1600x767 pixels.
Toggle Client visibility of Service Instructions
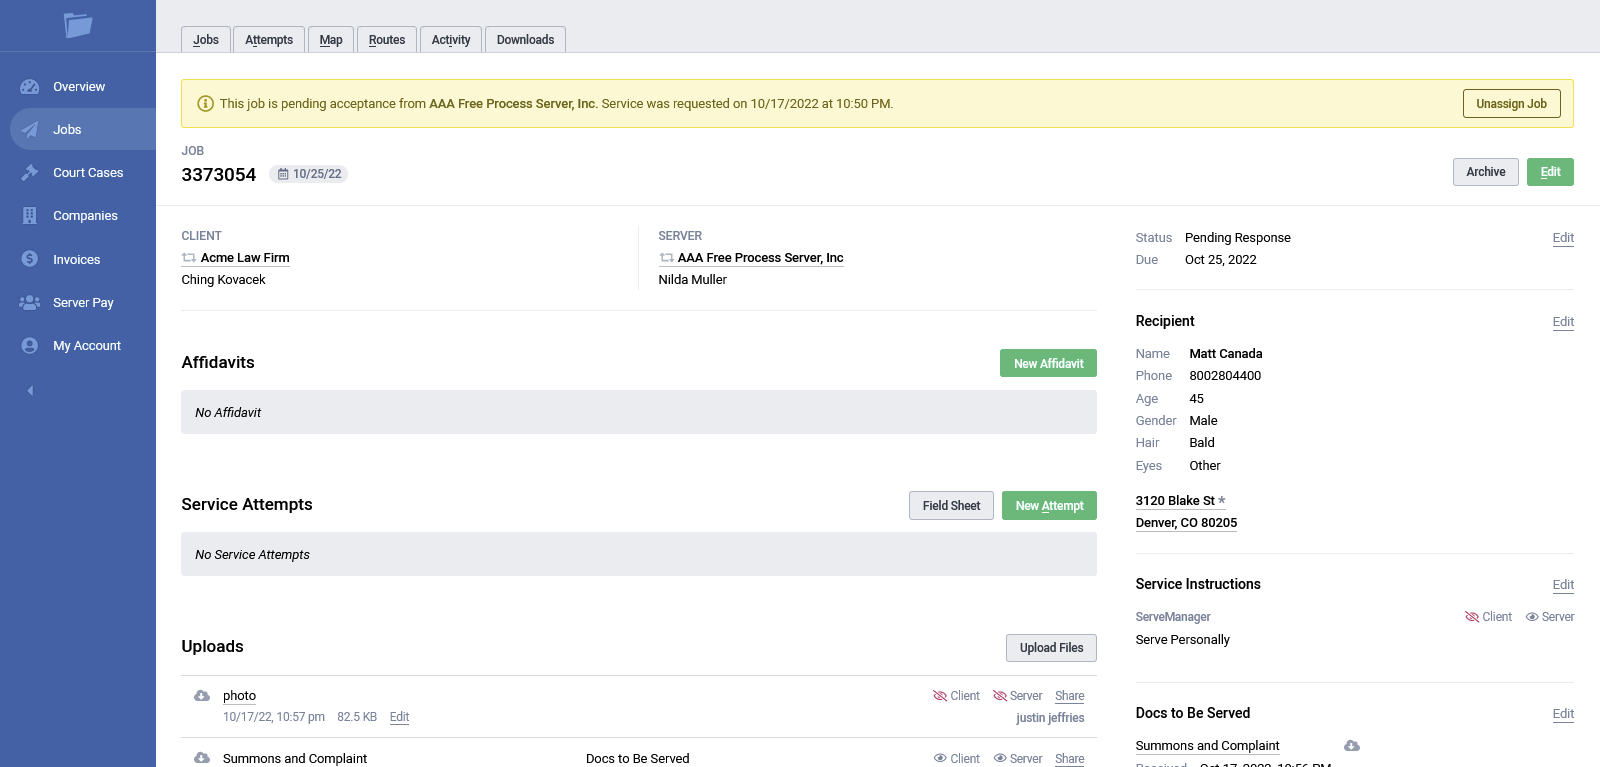(1488, 617)
